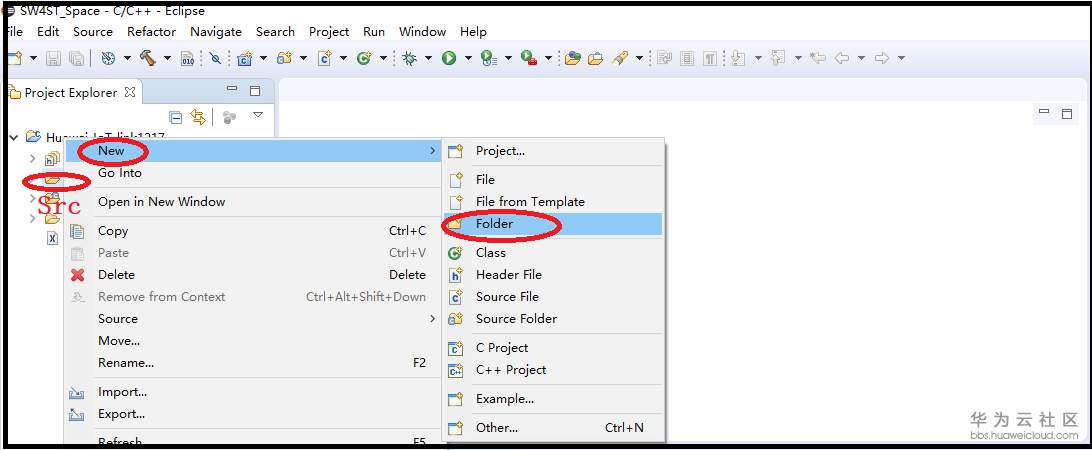
Task: Click the New C Source File toolbar icon
Action: tap(324, 59)
